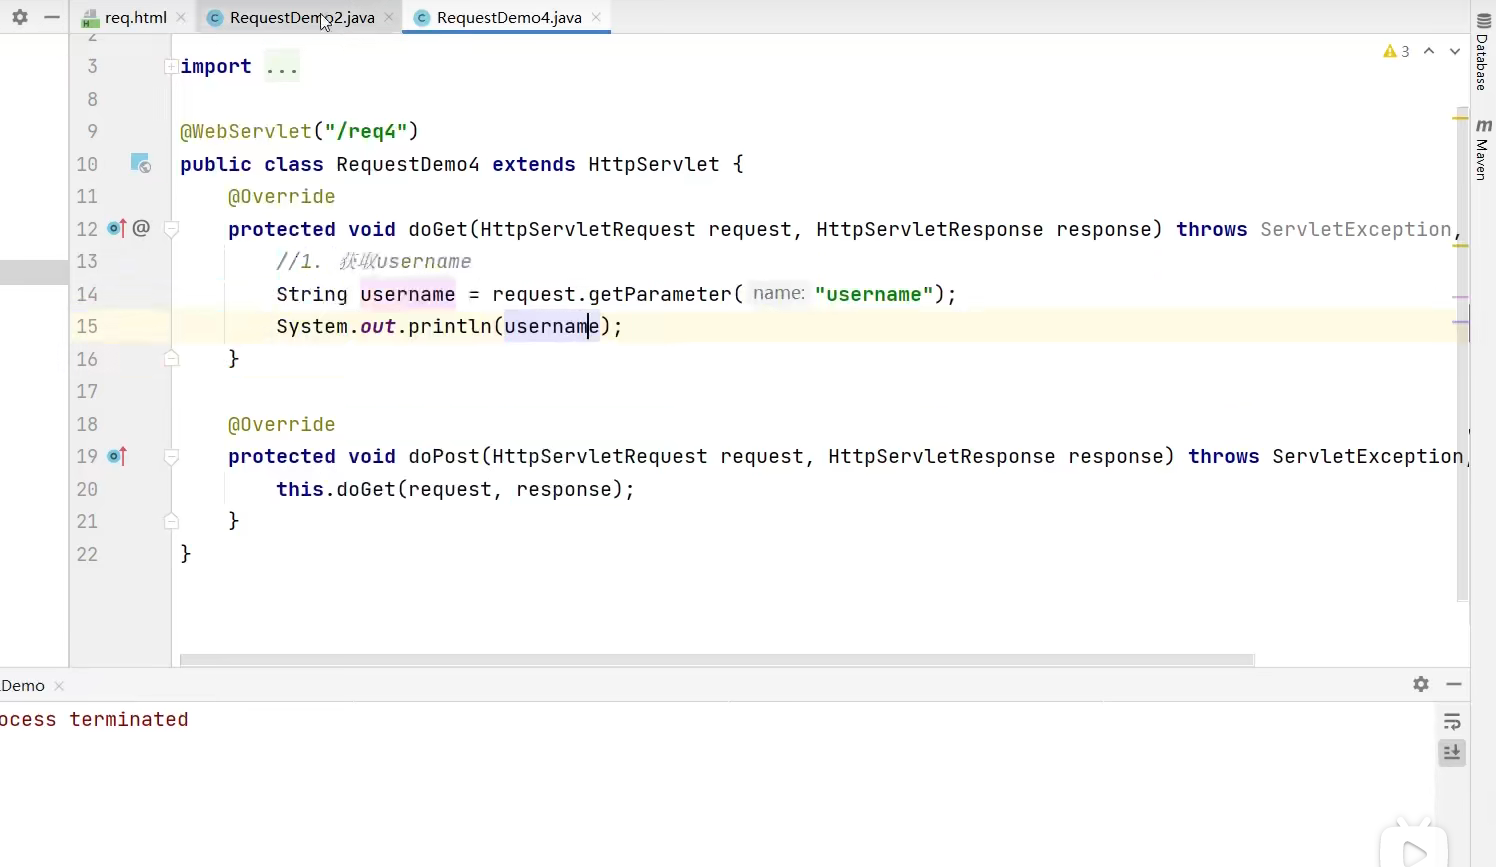Screen dimensions: 1496x867
Task: Click the @Override annotation on line 18
Action: coord(282,424)
